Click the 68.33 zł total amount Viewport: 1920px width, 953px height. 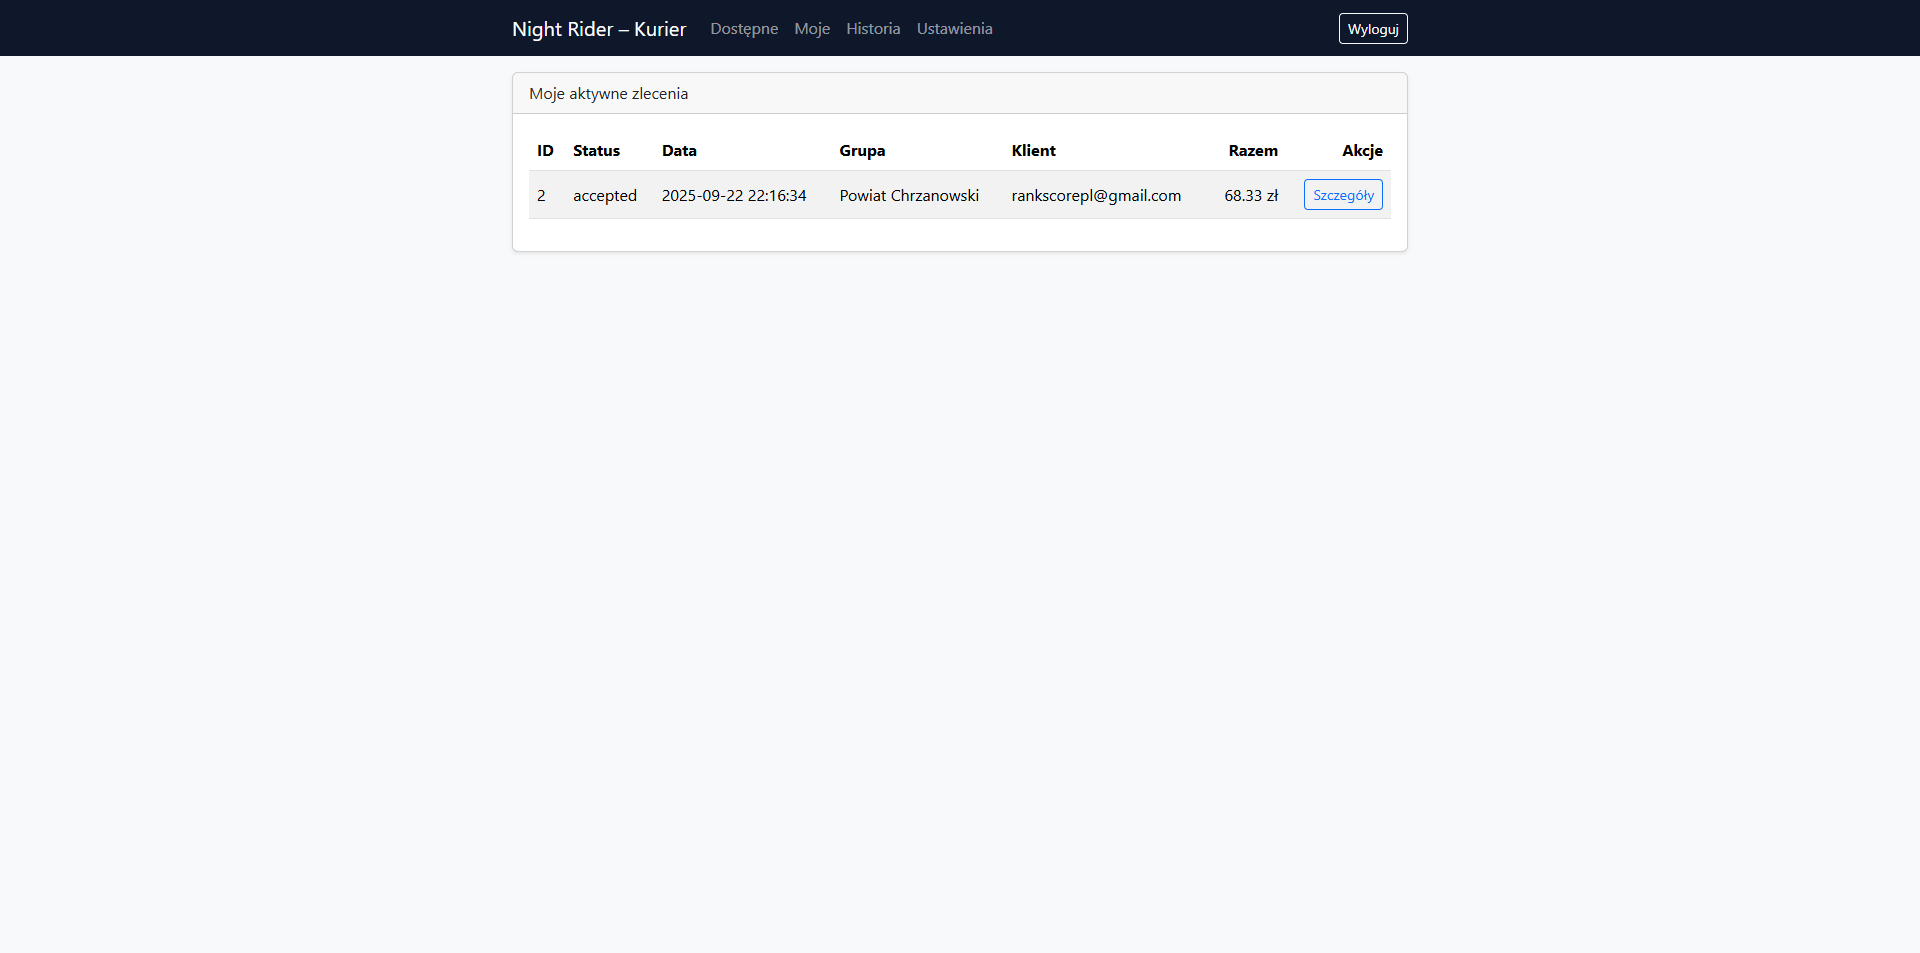pos(1250,196)
